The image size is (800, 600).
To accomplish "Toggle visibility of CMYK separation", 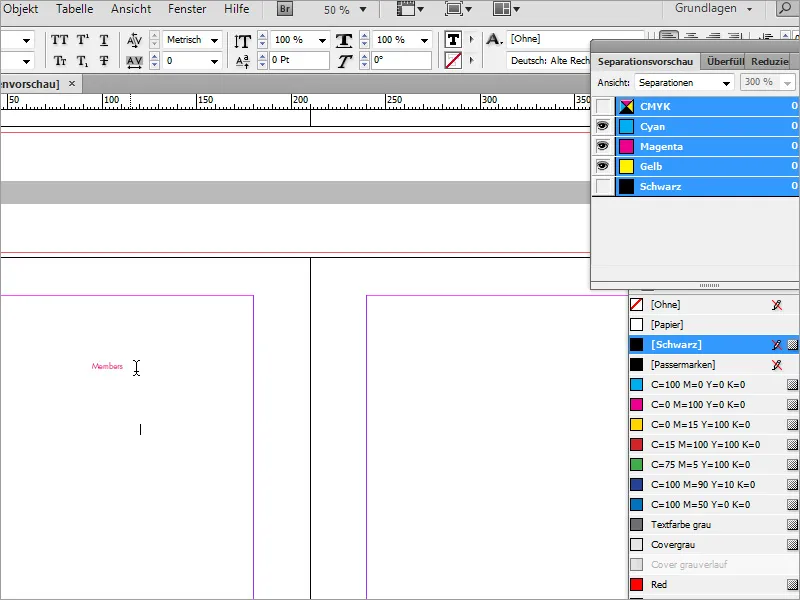I will coord(603,107).
